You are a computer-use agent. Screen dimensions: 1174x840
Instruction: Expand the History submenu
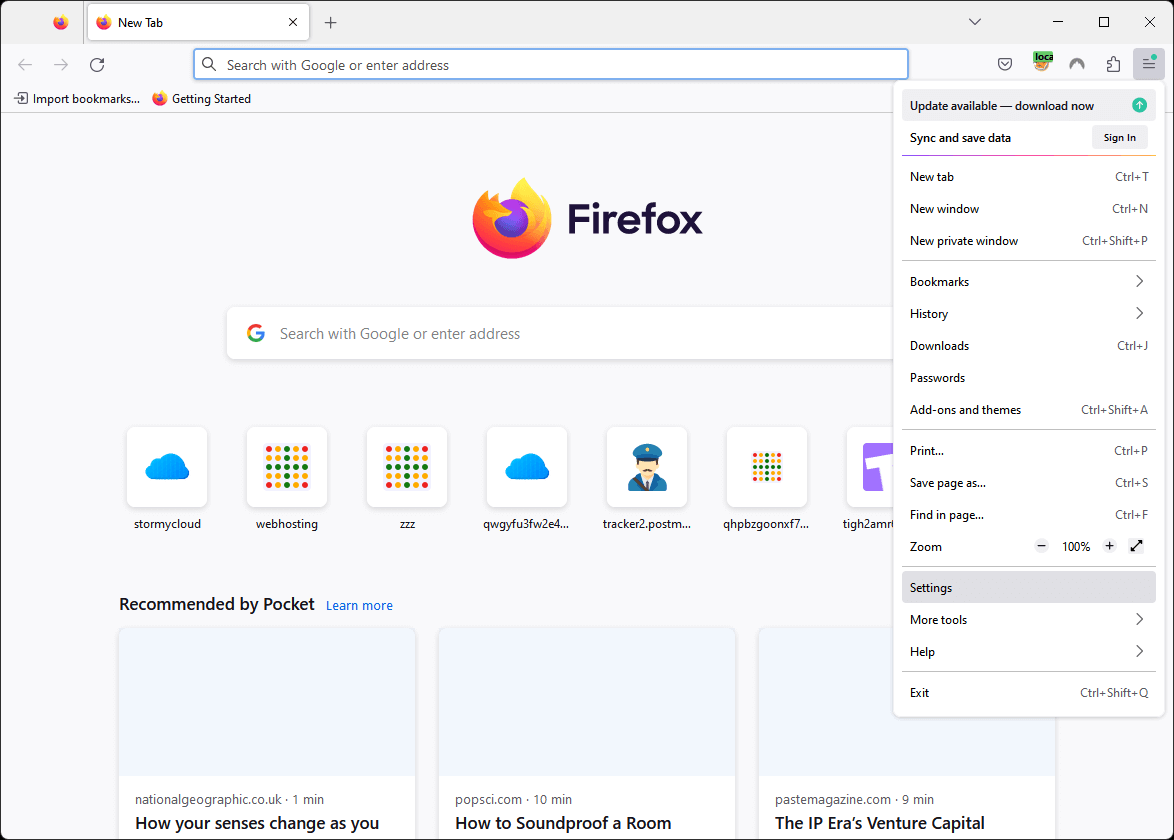click(x=1028, y=313)
